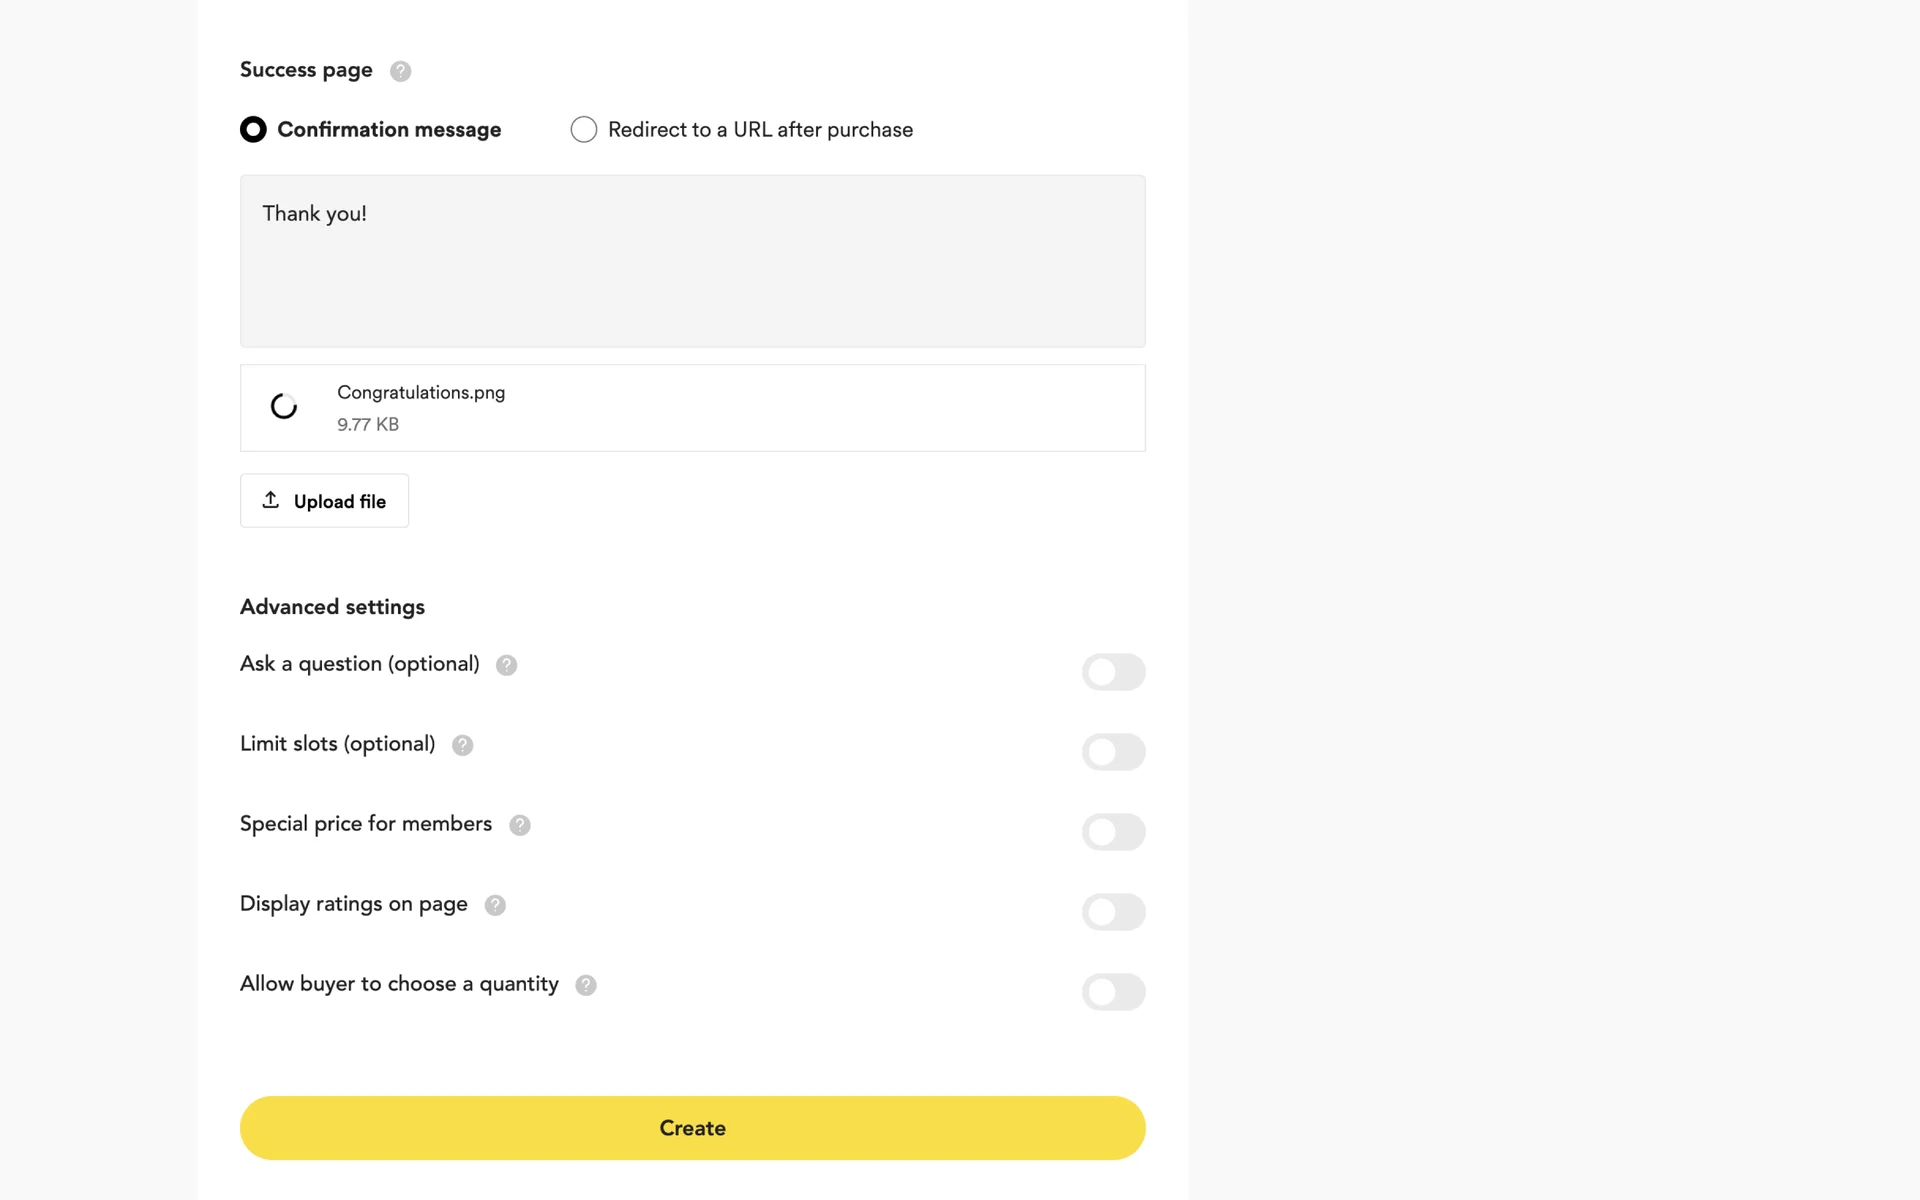Turn on the Limit slots toggle
The image size is (1920, 1200).
(1113, 752)
